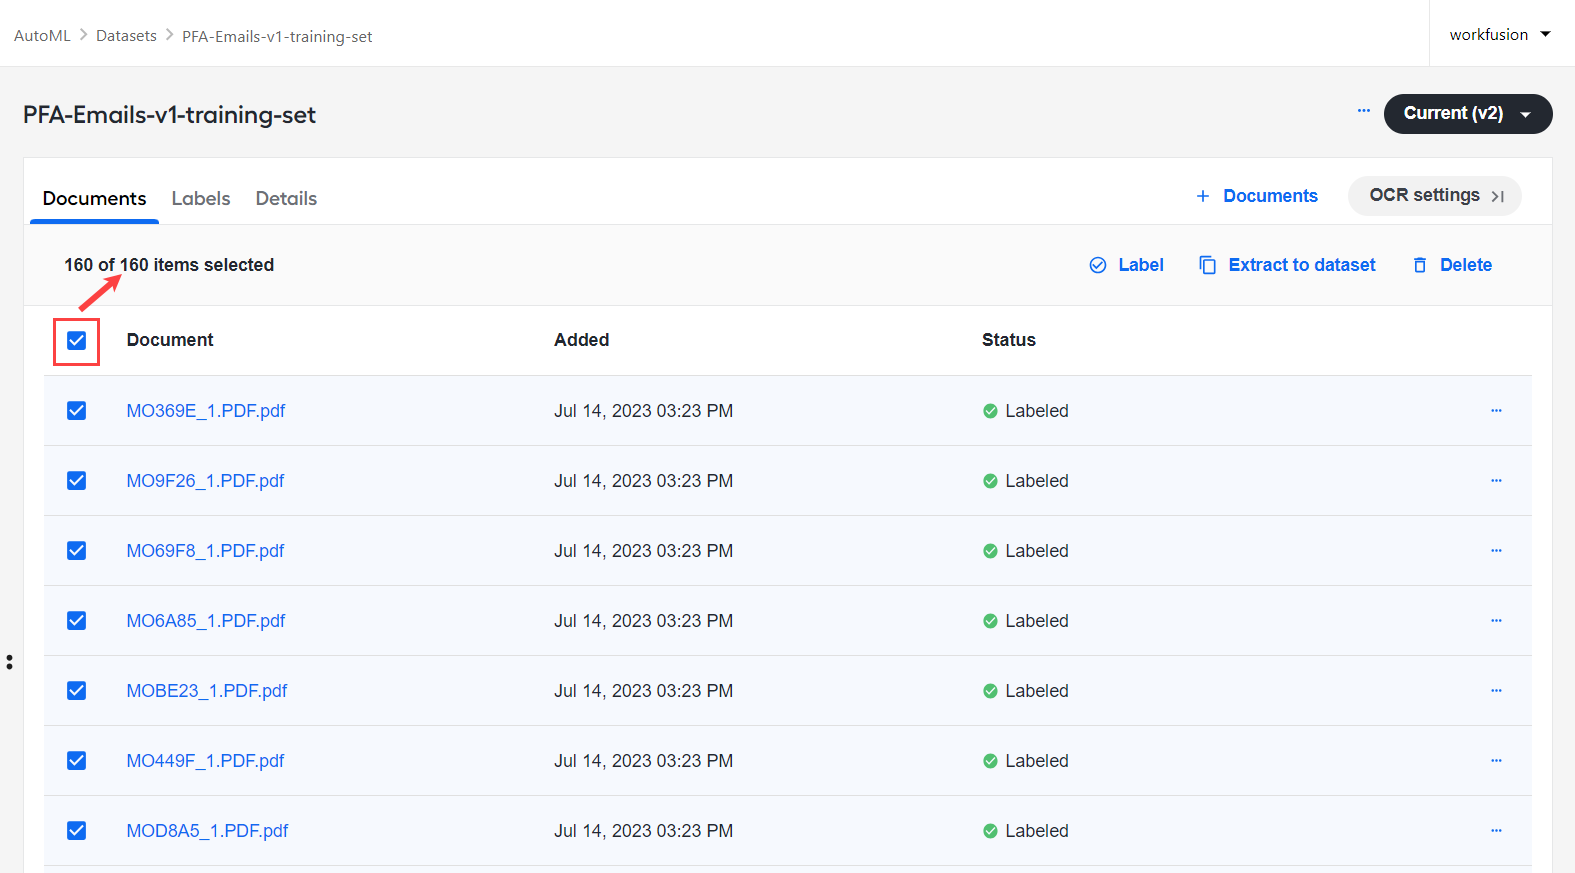Click the added date of MOBE23_1.PDF.pdf

pos(644,691)
